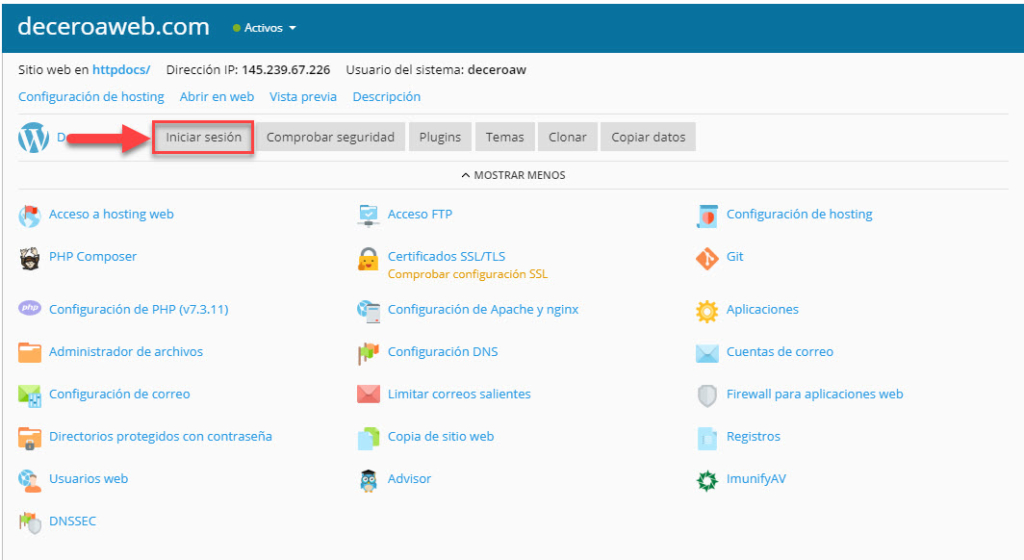Viewport: 1024px width, 560px height.
Task: Click the Usuarios web icon
Action: (x=29, y=480)
